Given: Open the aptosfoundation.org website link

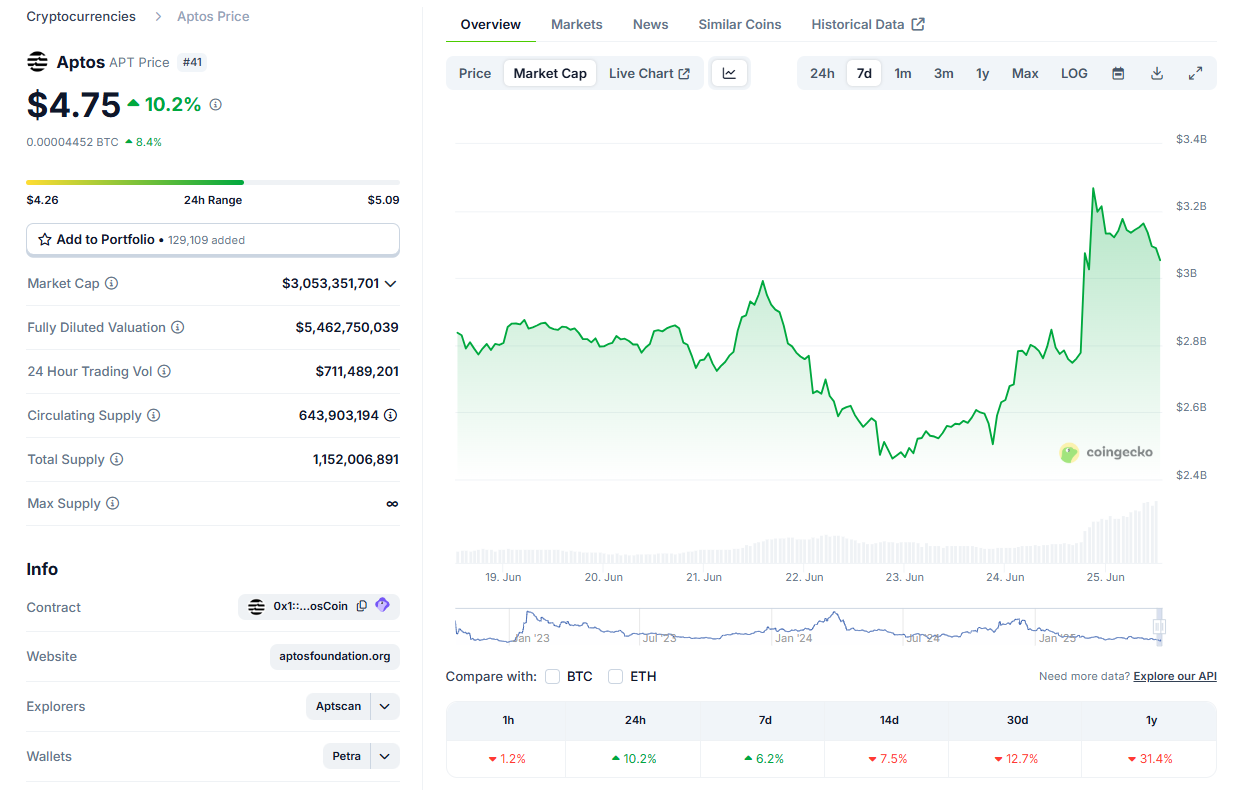Looking at the screenshot, I should 335,656.
